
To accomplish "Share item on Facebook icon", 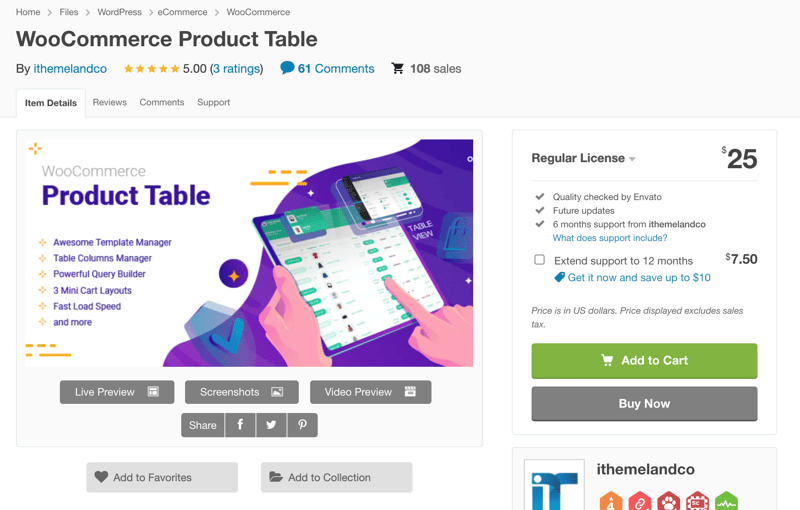I will click(x=240, y=425).
